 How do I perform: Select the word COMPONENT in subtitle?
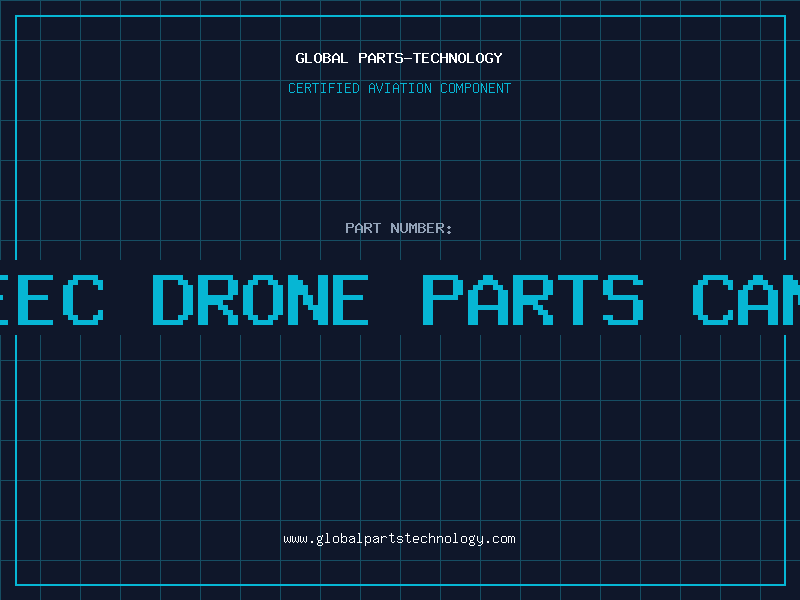(x=476, y=88)
